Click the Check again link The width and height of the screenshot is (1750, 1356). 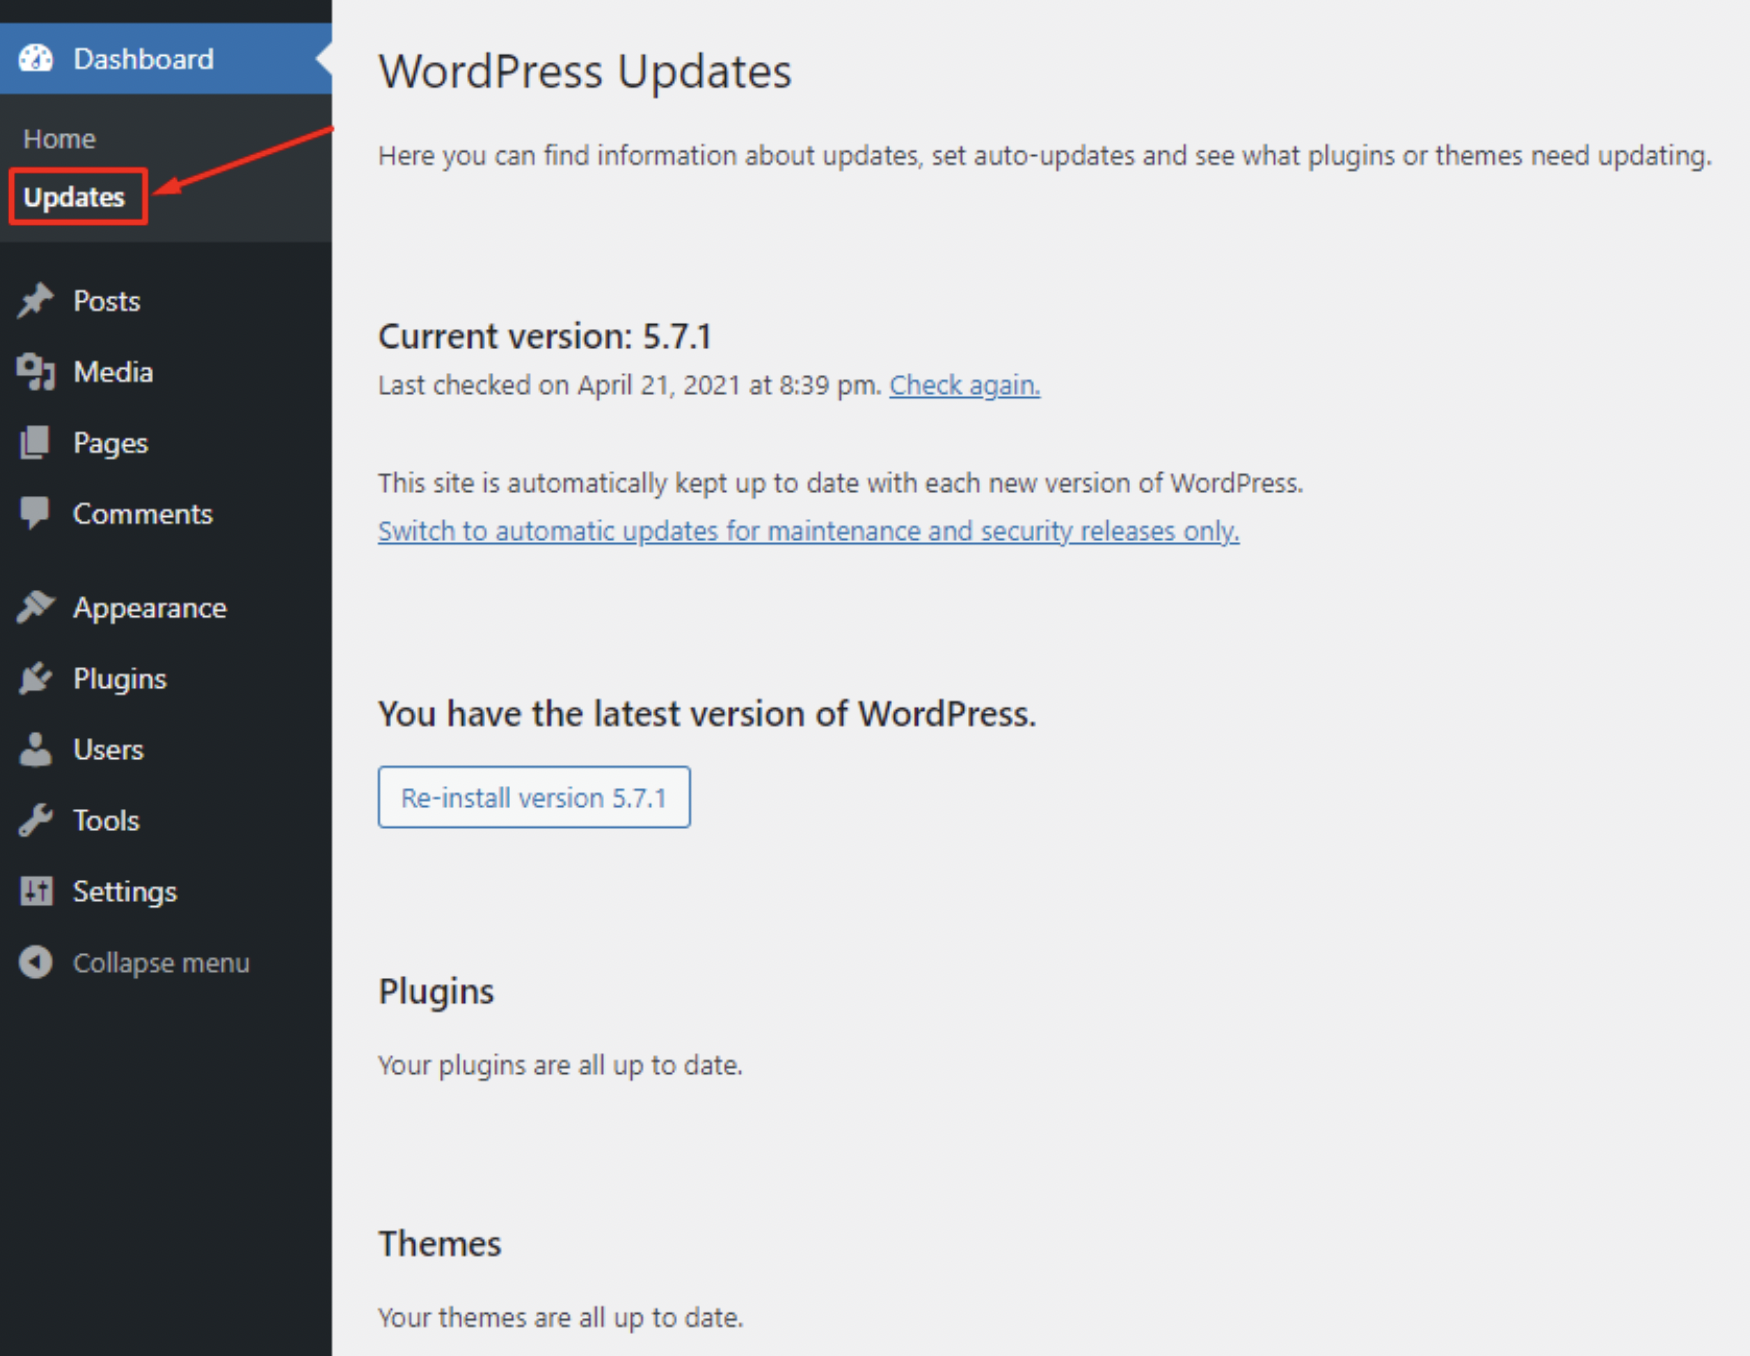coord(964,385)
